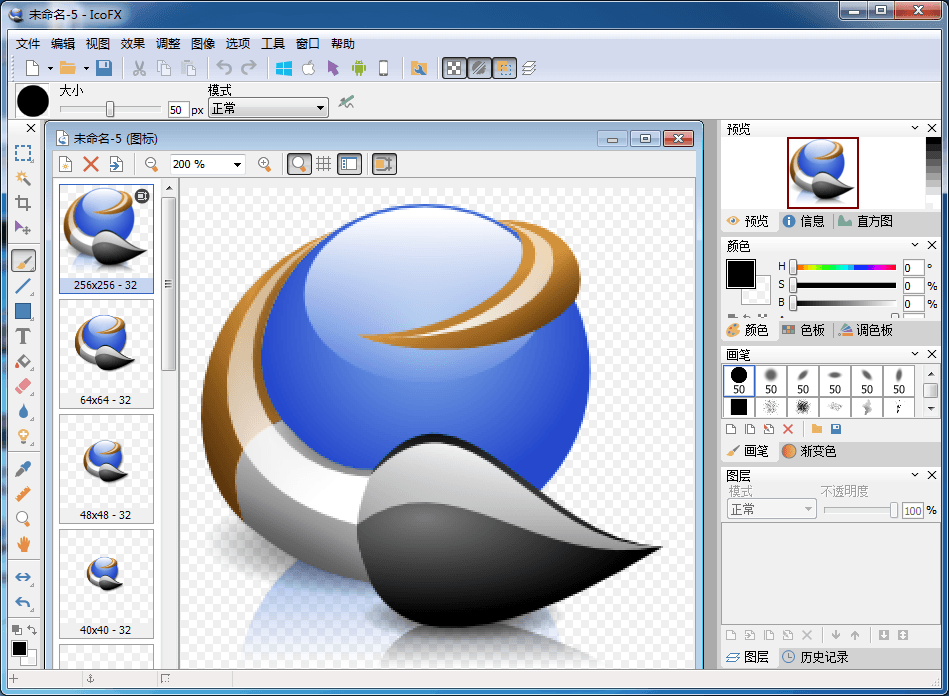
Task: Switch to the 渐变色 tab
Action: click(809, 451)
